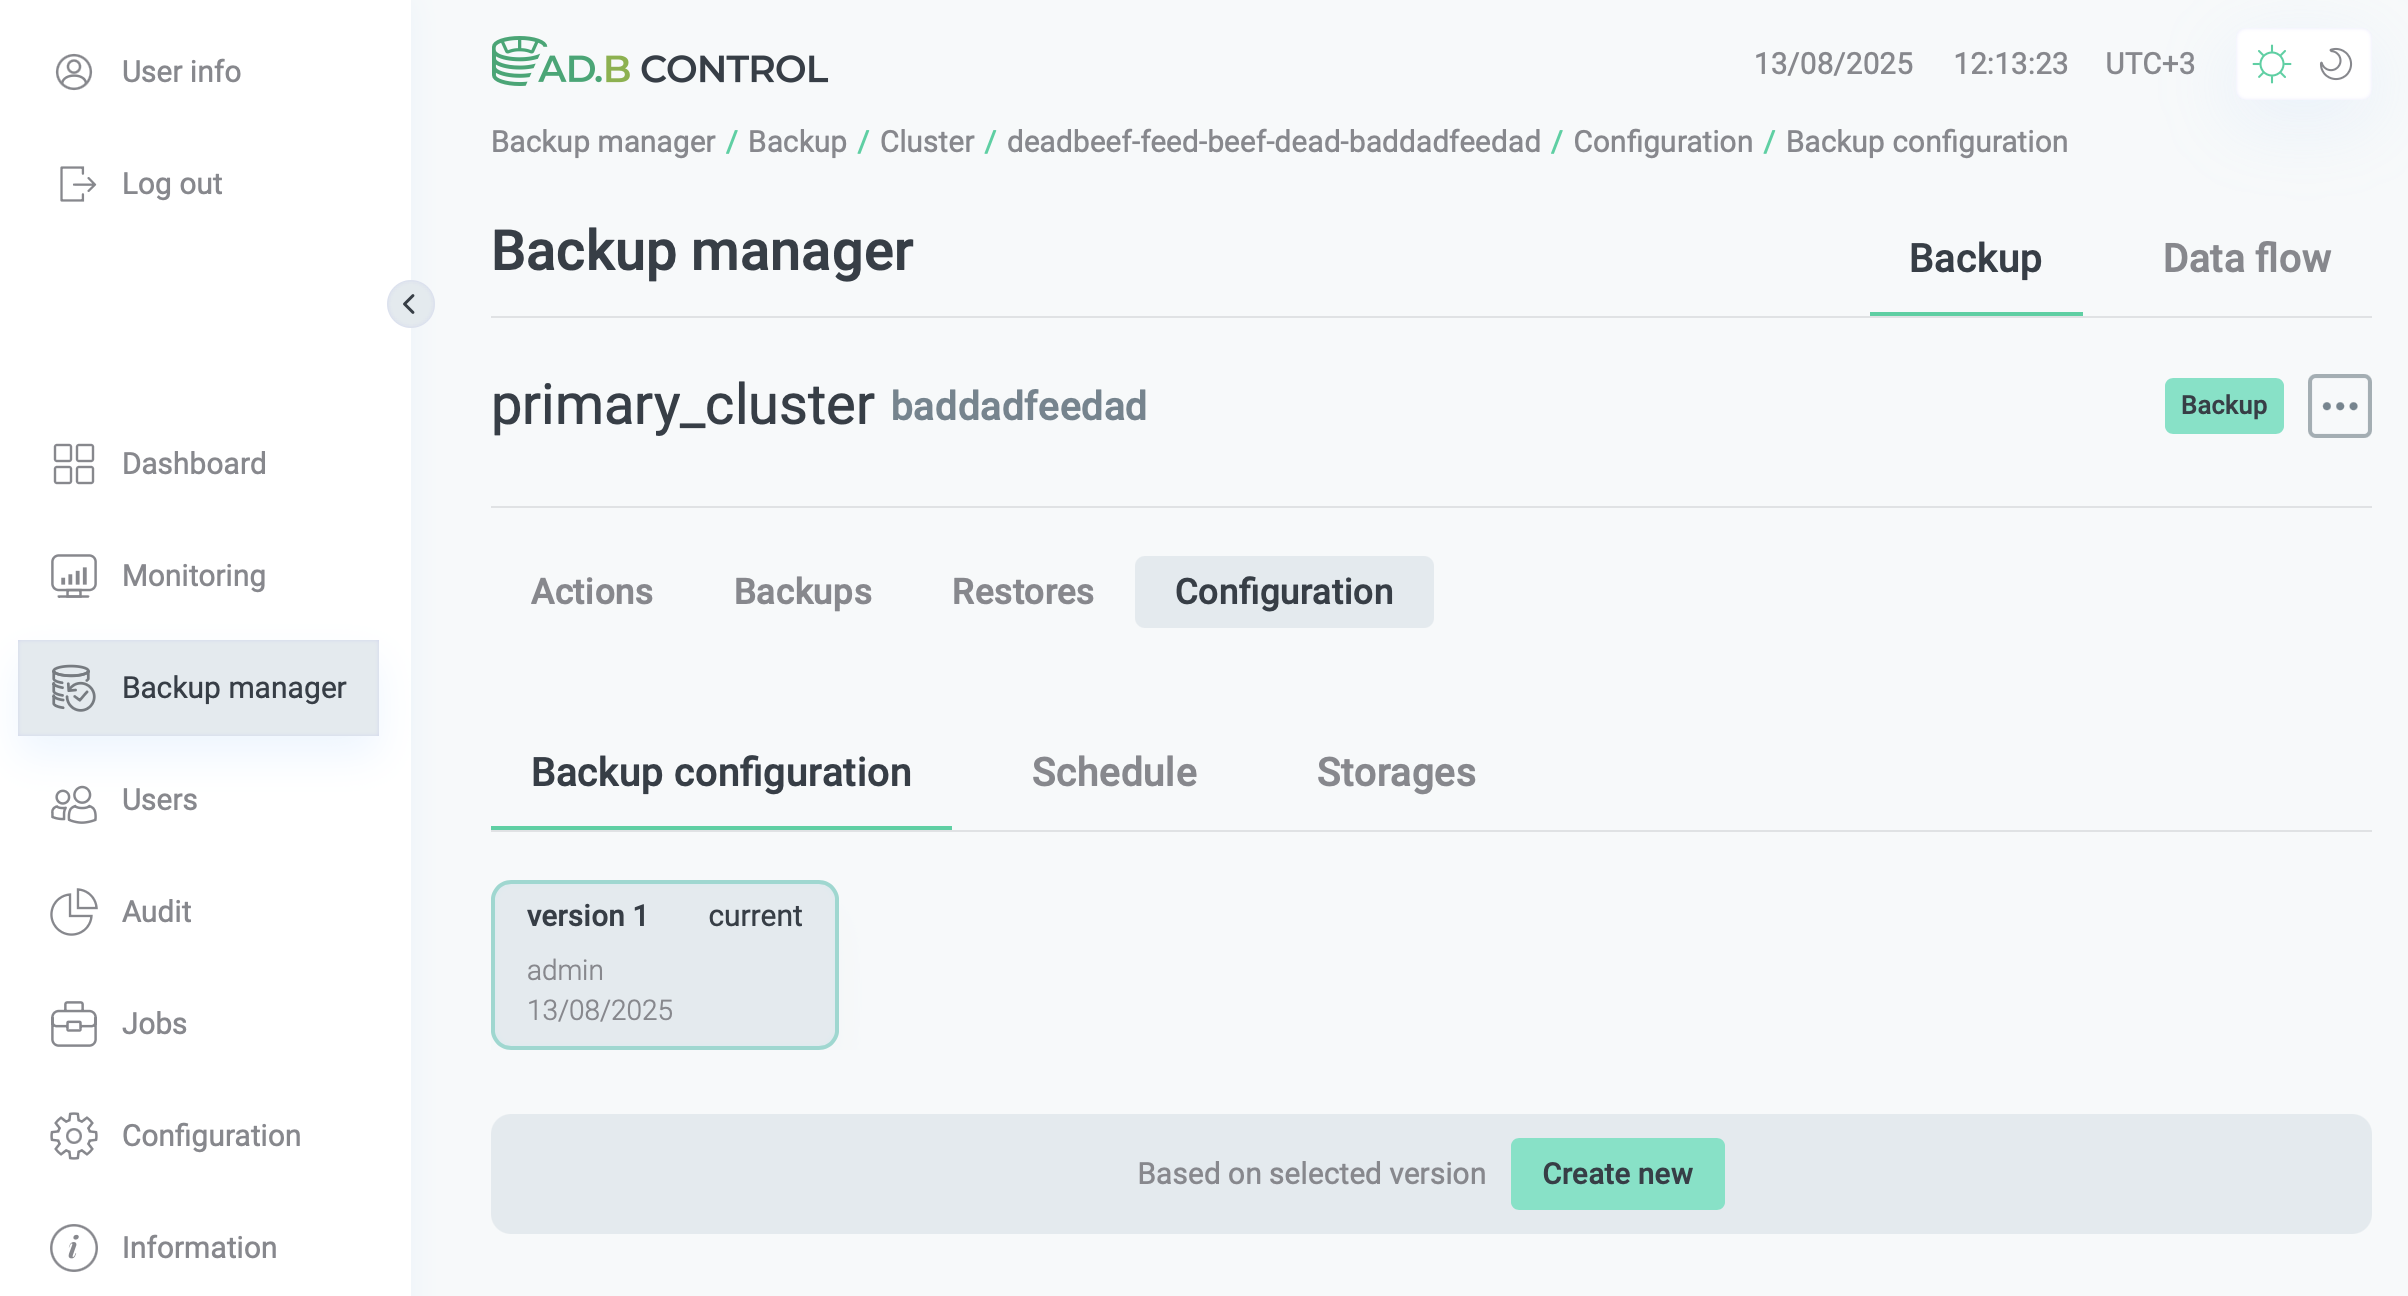The height and width of the screenshot is (1296, 2408).
Task: Click the Jobs briefcase icon
Action: pyautogui.click(x=73, y=1024)
